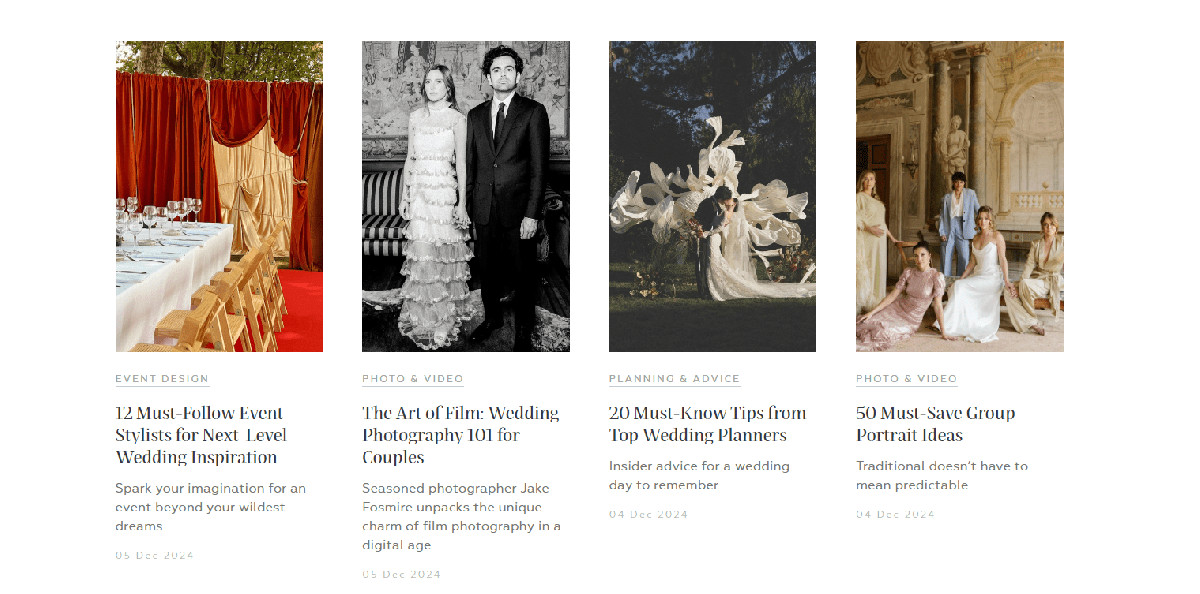Click the 04 Dec 2024 date under group portraits
The image size is (1200, 594).
click(895, 514)
